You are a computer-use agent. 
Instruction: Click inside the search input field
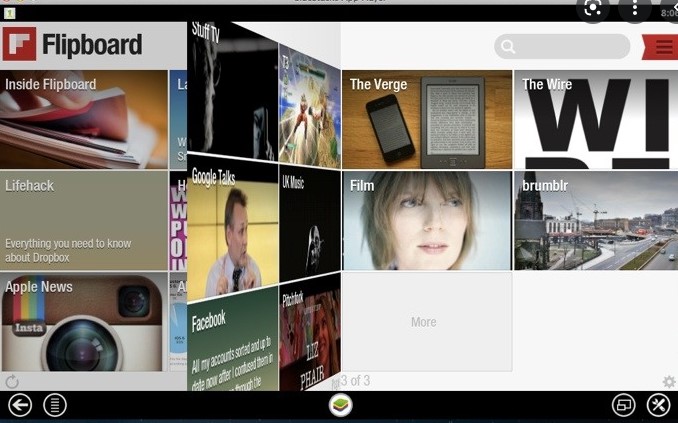562,46
